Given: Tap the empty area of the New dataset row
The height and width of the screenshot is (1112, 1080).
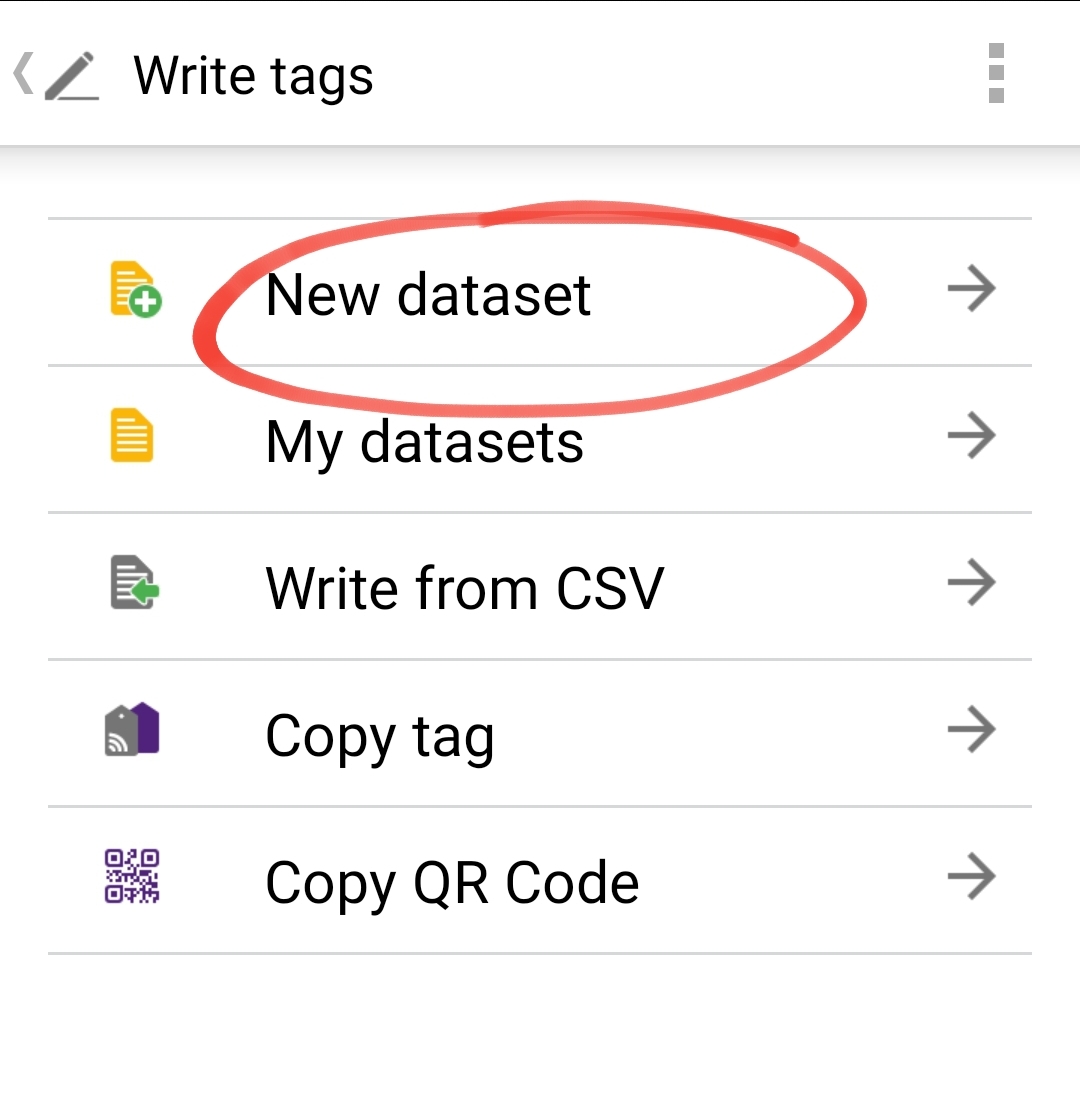Looking at the screenshot, I should pyautogui.click(x=766, y=292).
